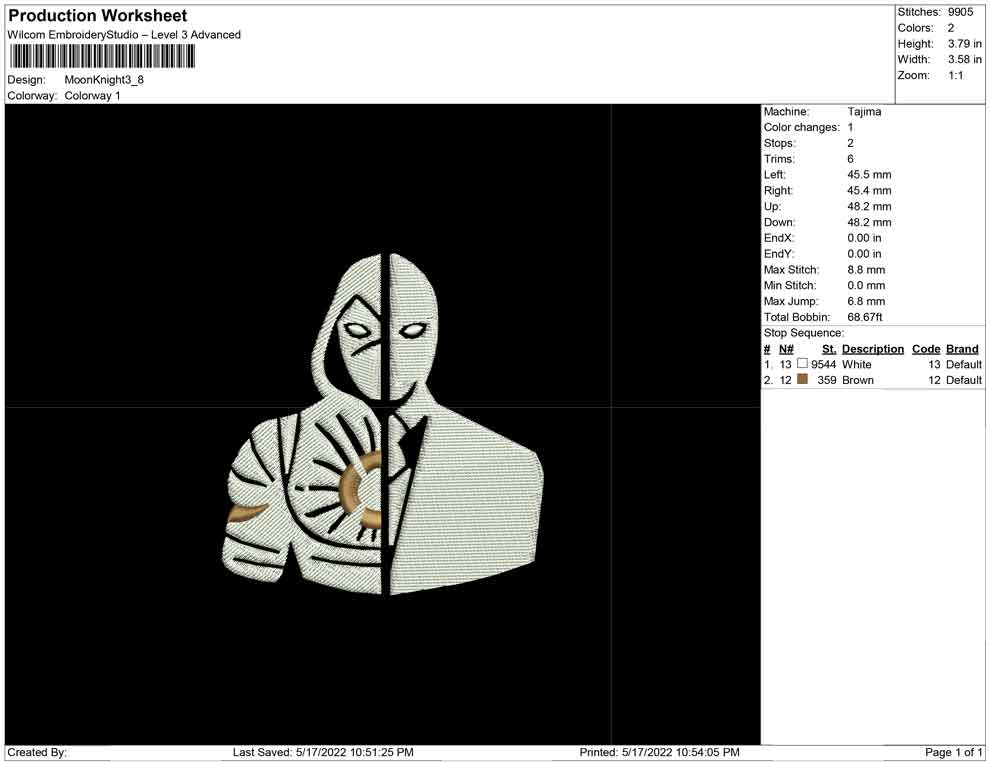990x762 pixels.
Task: Click the Colorway 1 value
Action: (x=92, y=96)
